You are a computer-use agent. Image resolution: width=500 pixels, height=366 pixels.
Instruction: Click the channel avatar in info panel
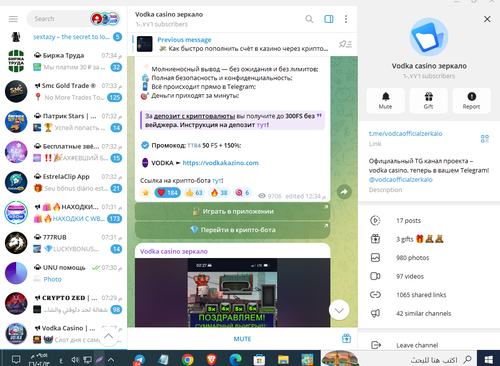(429, 37)
